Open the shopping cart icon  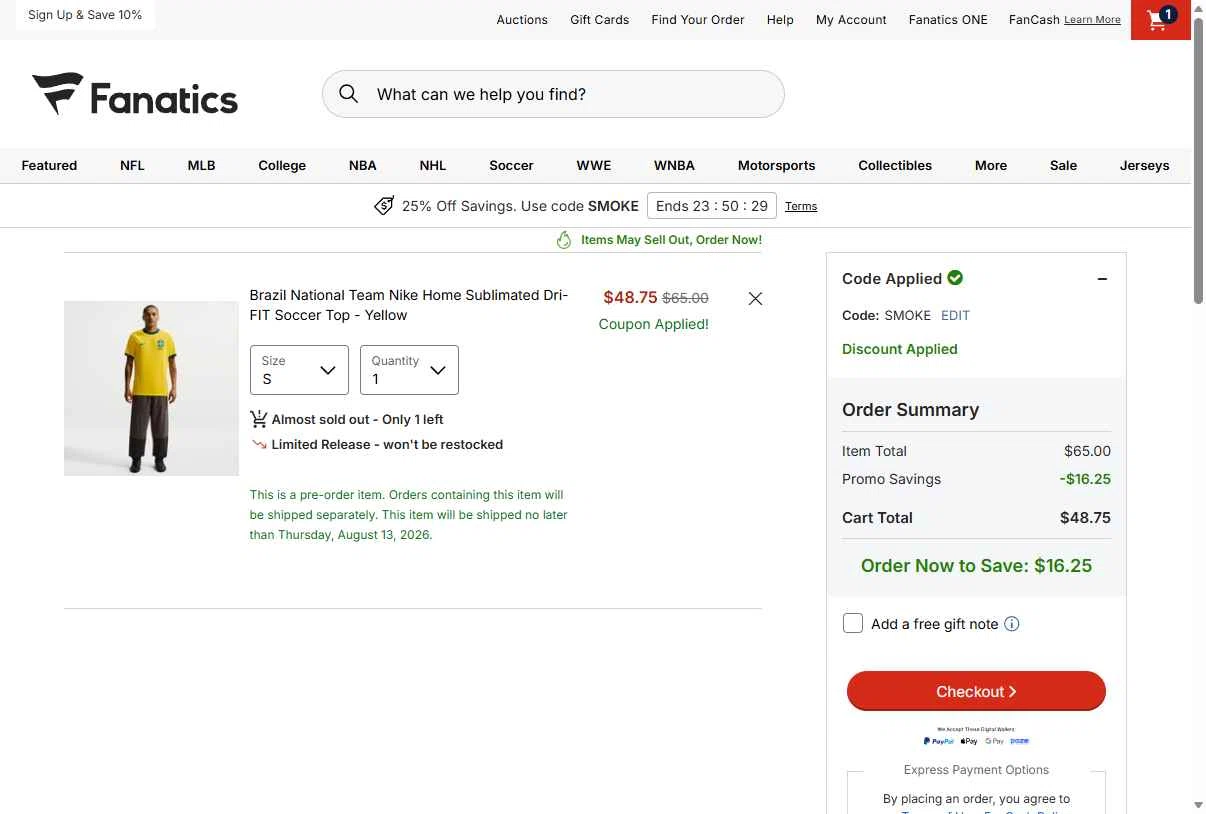tap(1160, 20)
